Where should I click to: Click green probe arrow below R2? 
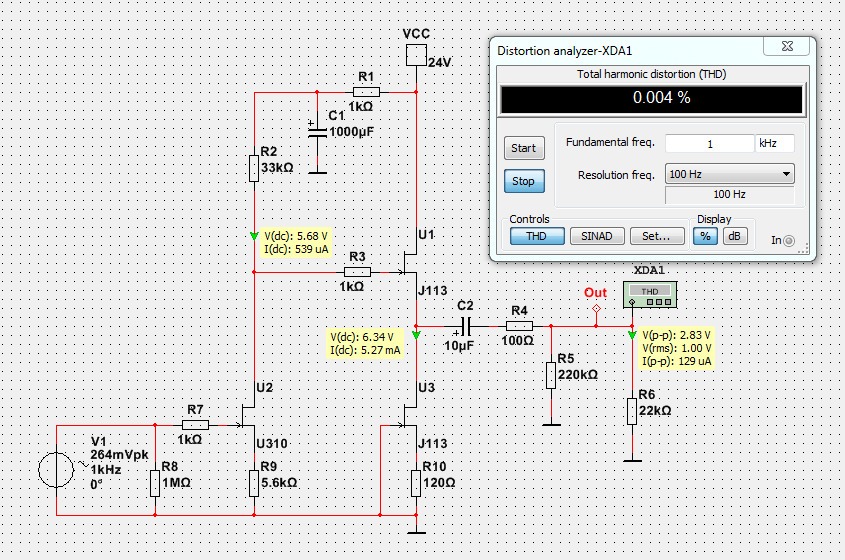coord(254,237)
